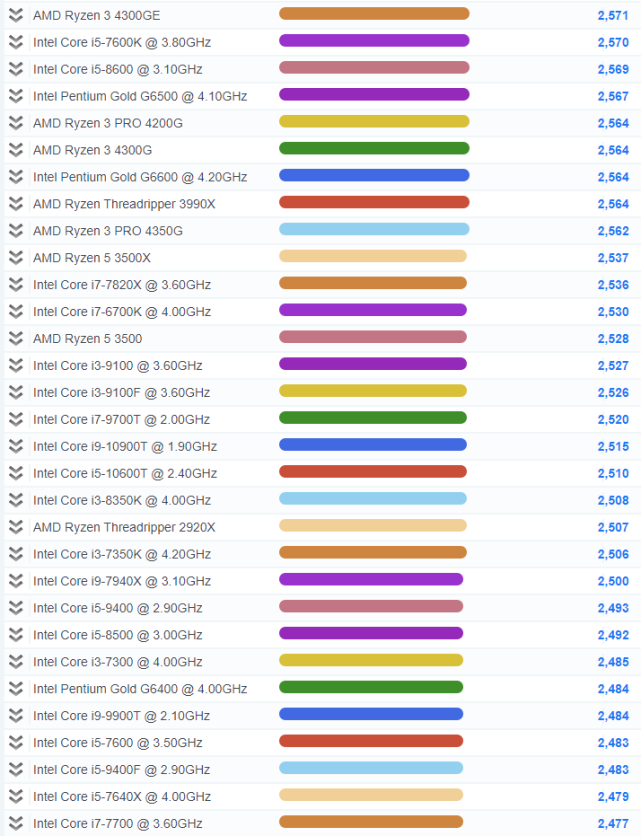Open AMD Ryzen 5 3500 link

tap(87, 339)
